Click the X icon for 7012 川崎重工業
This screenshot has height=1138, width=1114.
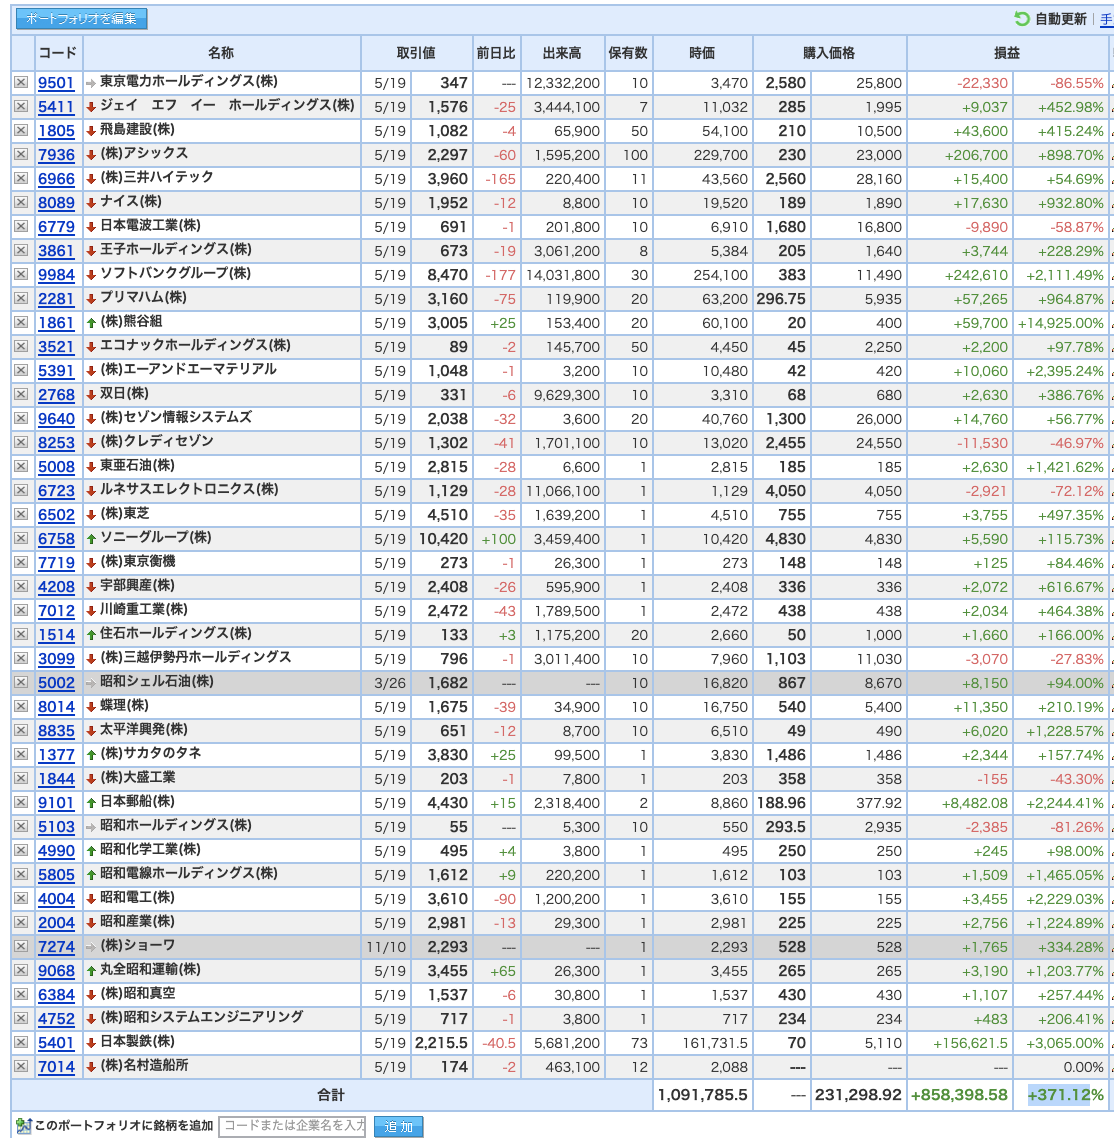coord(21,610)
